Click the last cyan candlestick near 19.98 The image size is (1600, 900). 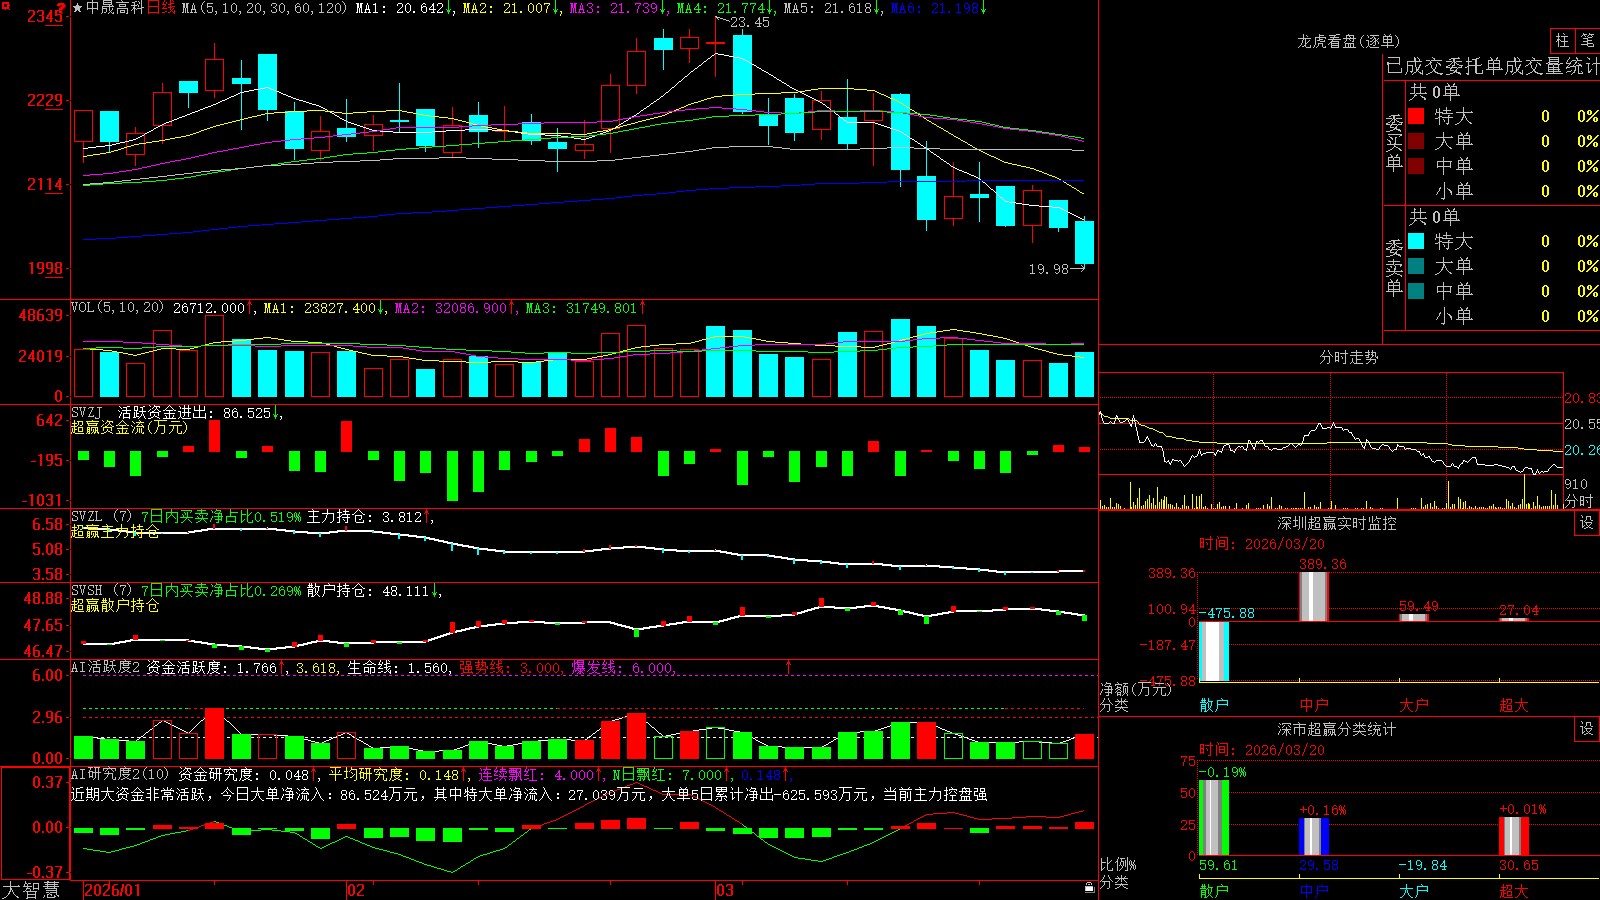tap(1084, 243)
